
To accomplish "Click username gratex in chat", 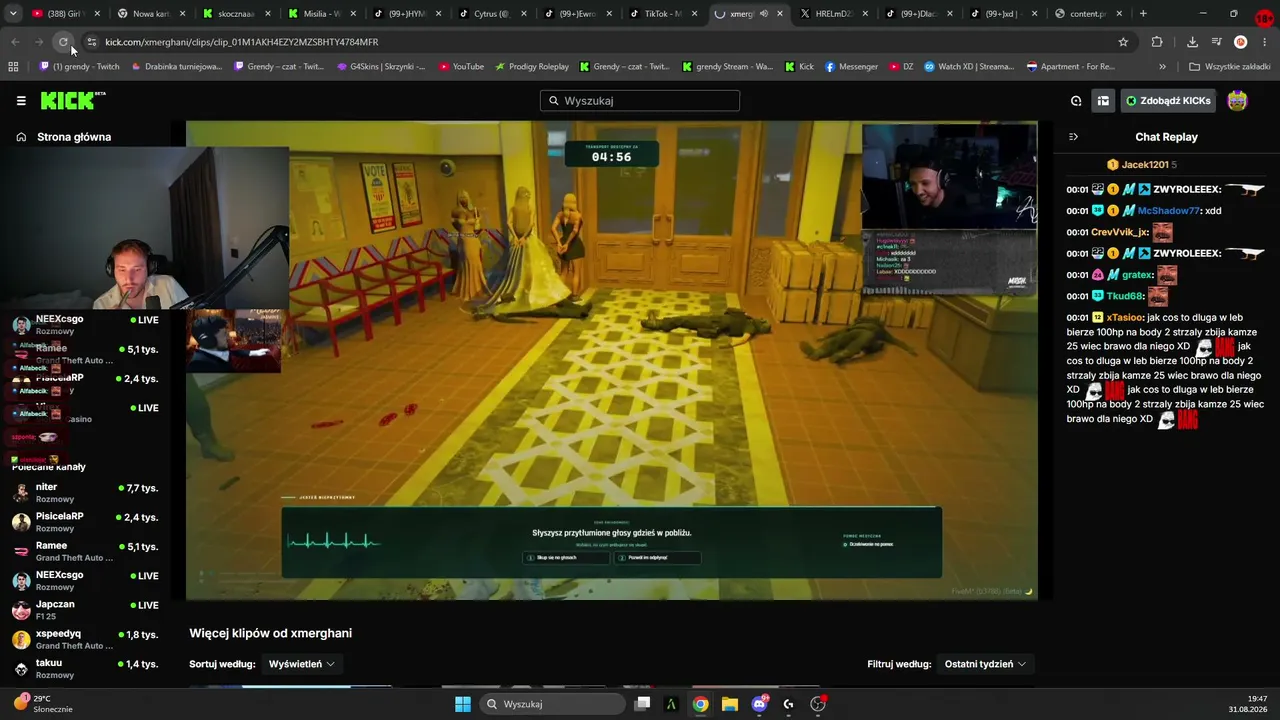I will click(x=1137, y=275).
